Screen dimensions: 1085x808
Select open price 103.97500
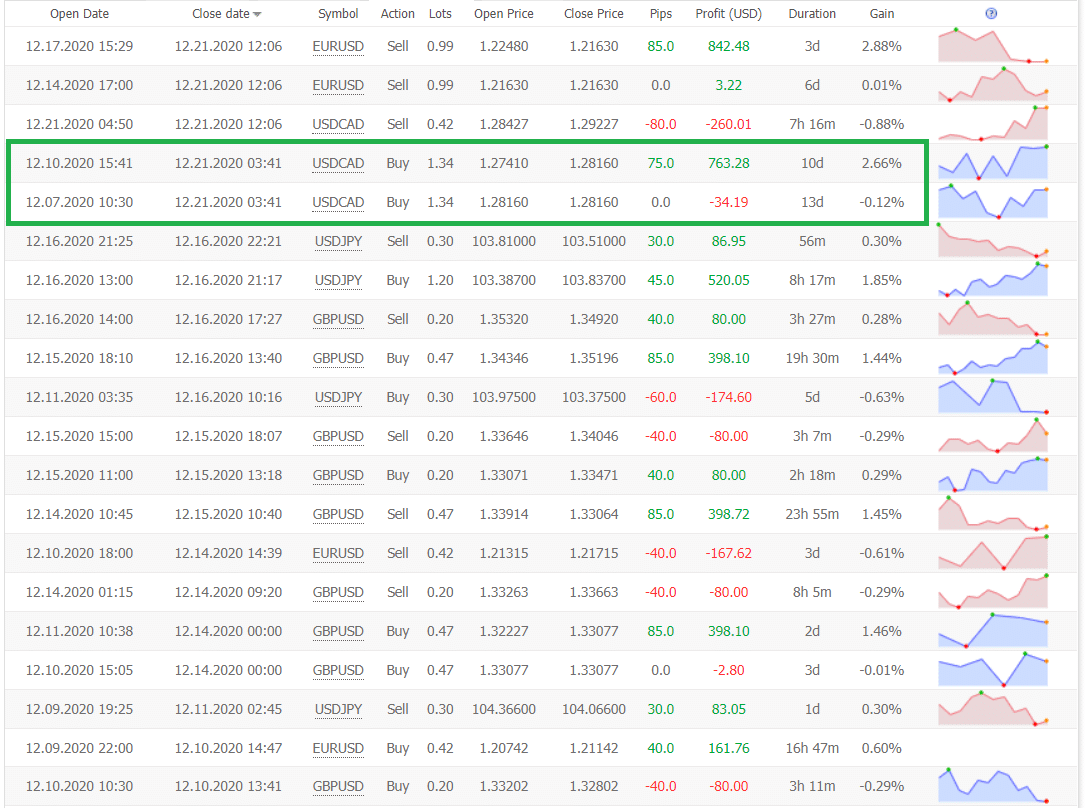point(504,397)
